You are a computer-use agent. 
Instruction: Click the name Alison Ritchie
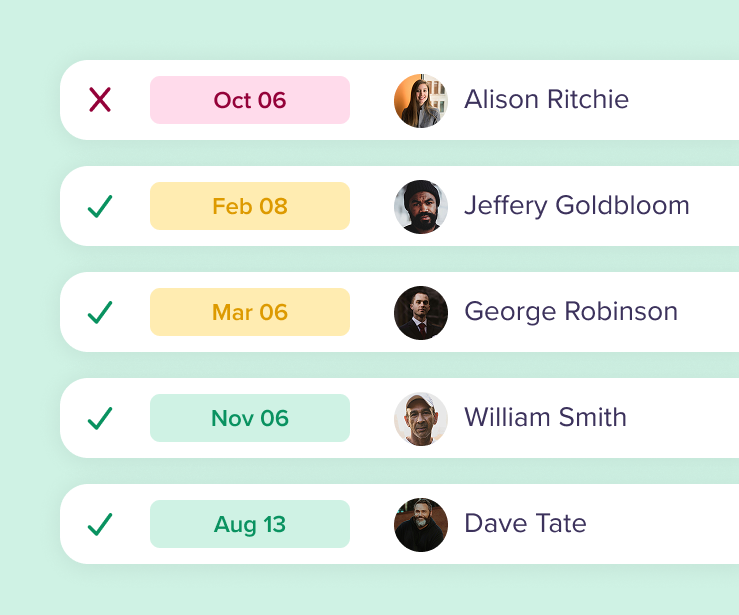coord(546,100)
